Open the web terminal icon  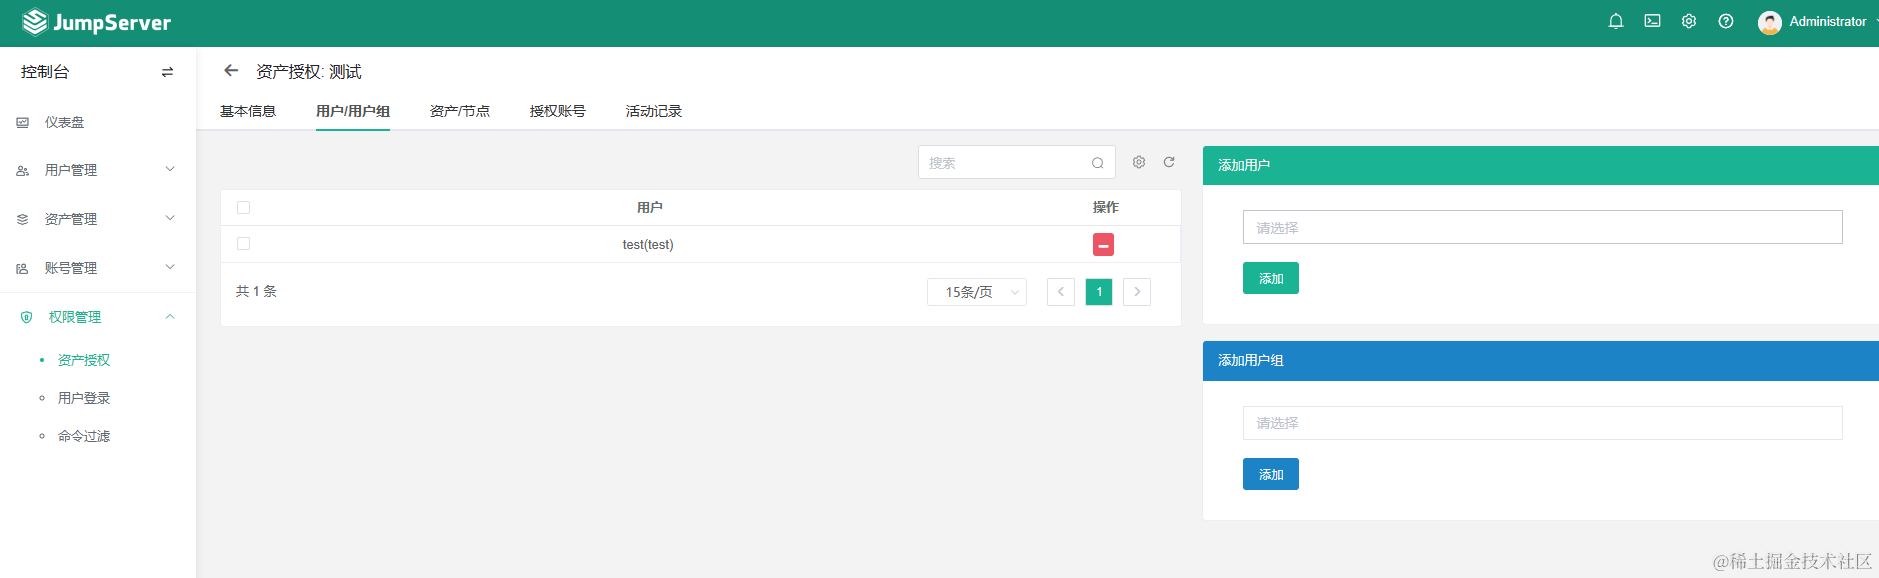coord(1652,21)
